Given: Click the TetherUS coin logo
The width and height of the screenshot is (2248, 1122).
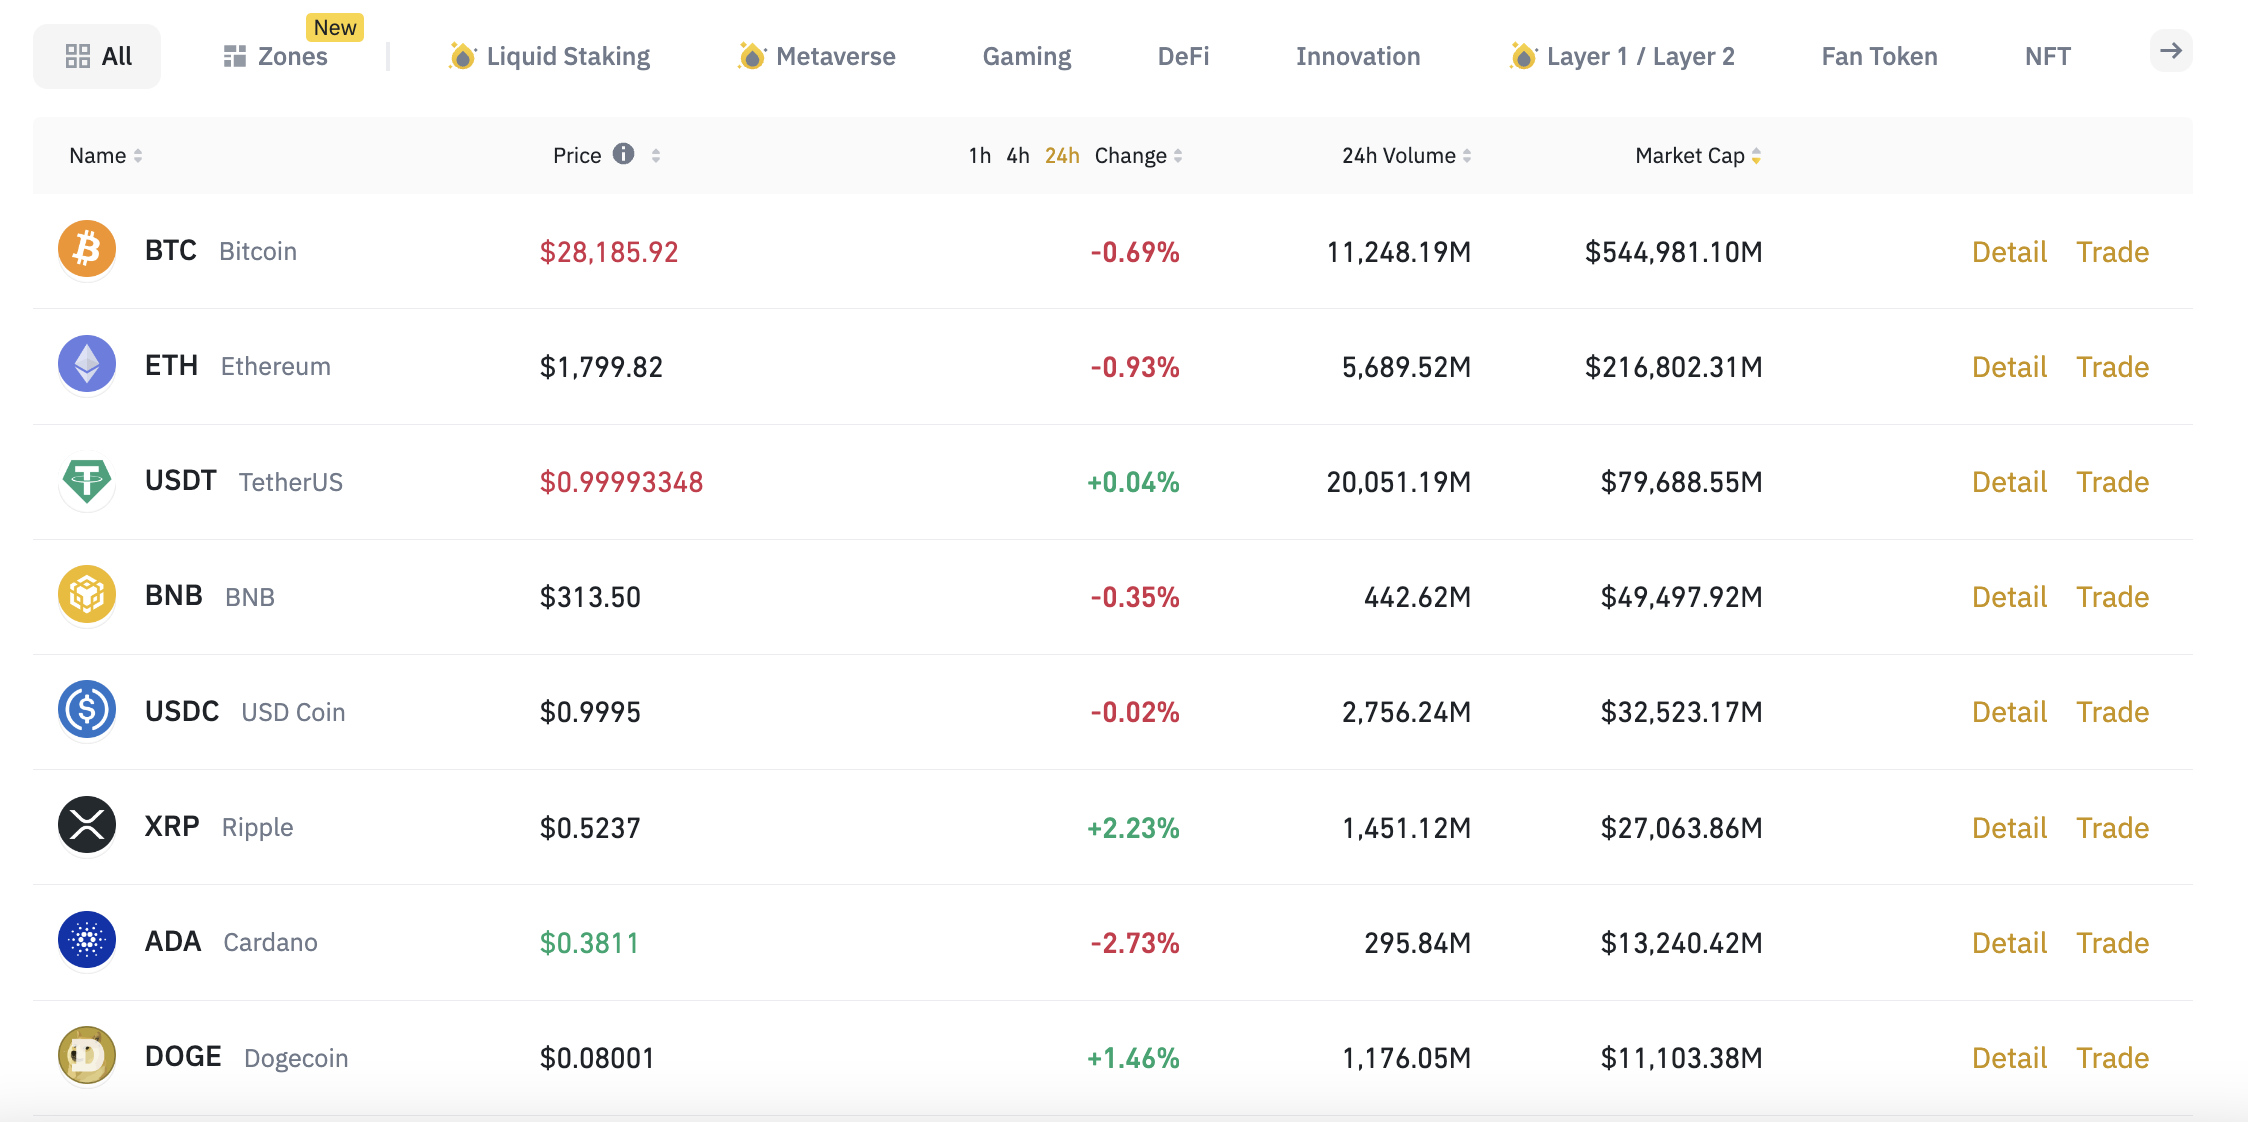Looking at the screenshot, I should [87, 481].
